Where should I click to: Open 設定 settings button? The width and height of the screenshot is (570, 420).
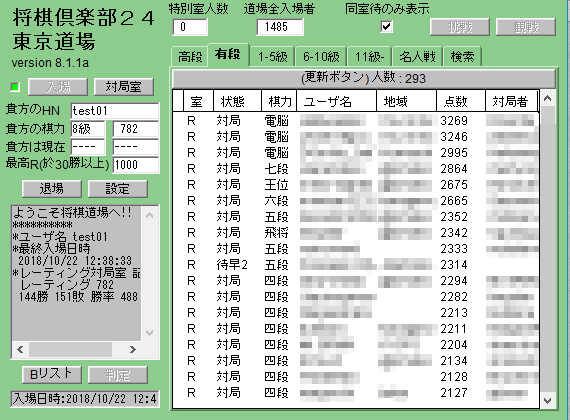[117, 189]
